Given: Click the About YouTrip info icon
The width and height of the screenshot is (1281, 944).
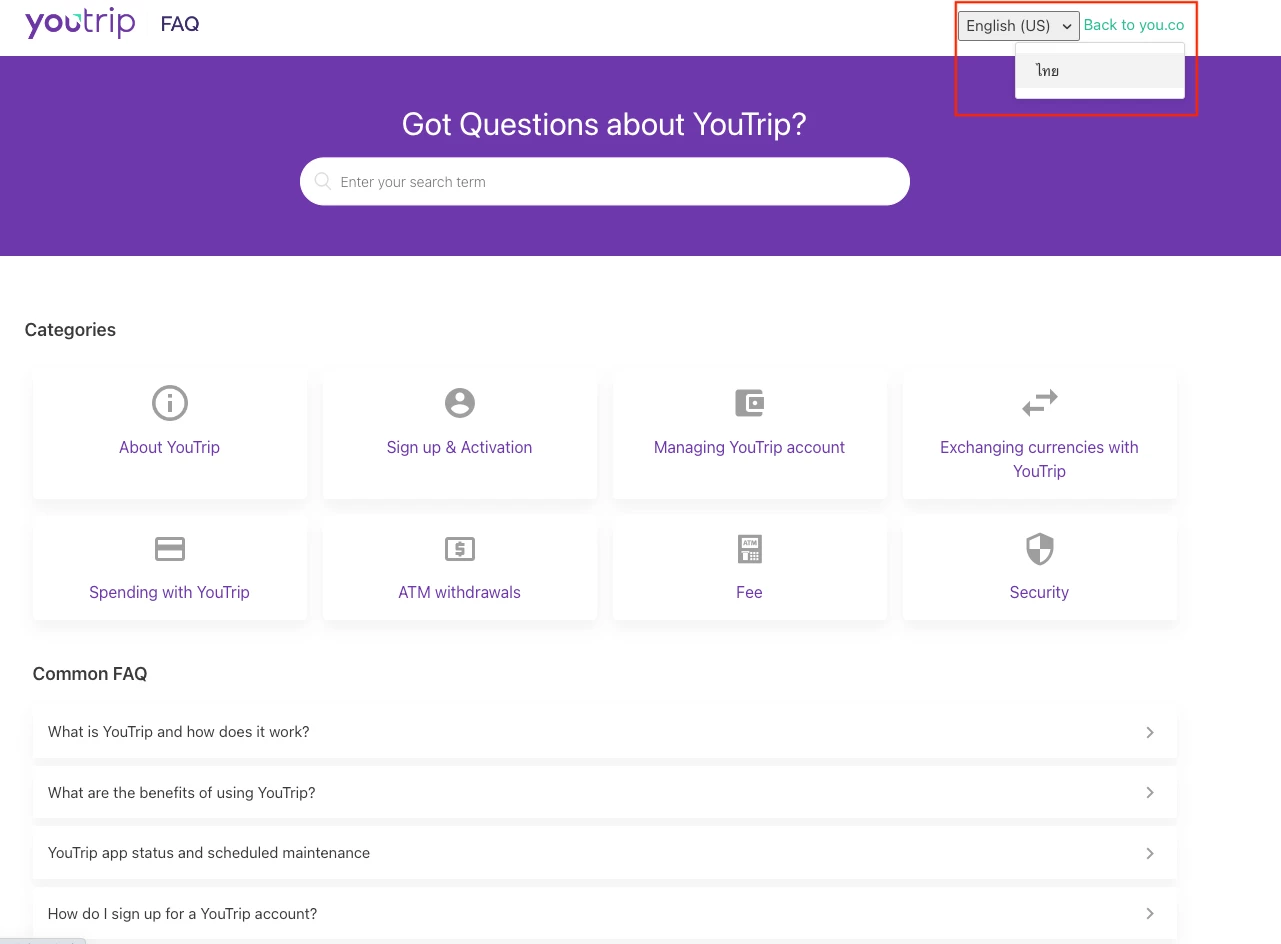Looking at the screenshot, I should point(170,403).
